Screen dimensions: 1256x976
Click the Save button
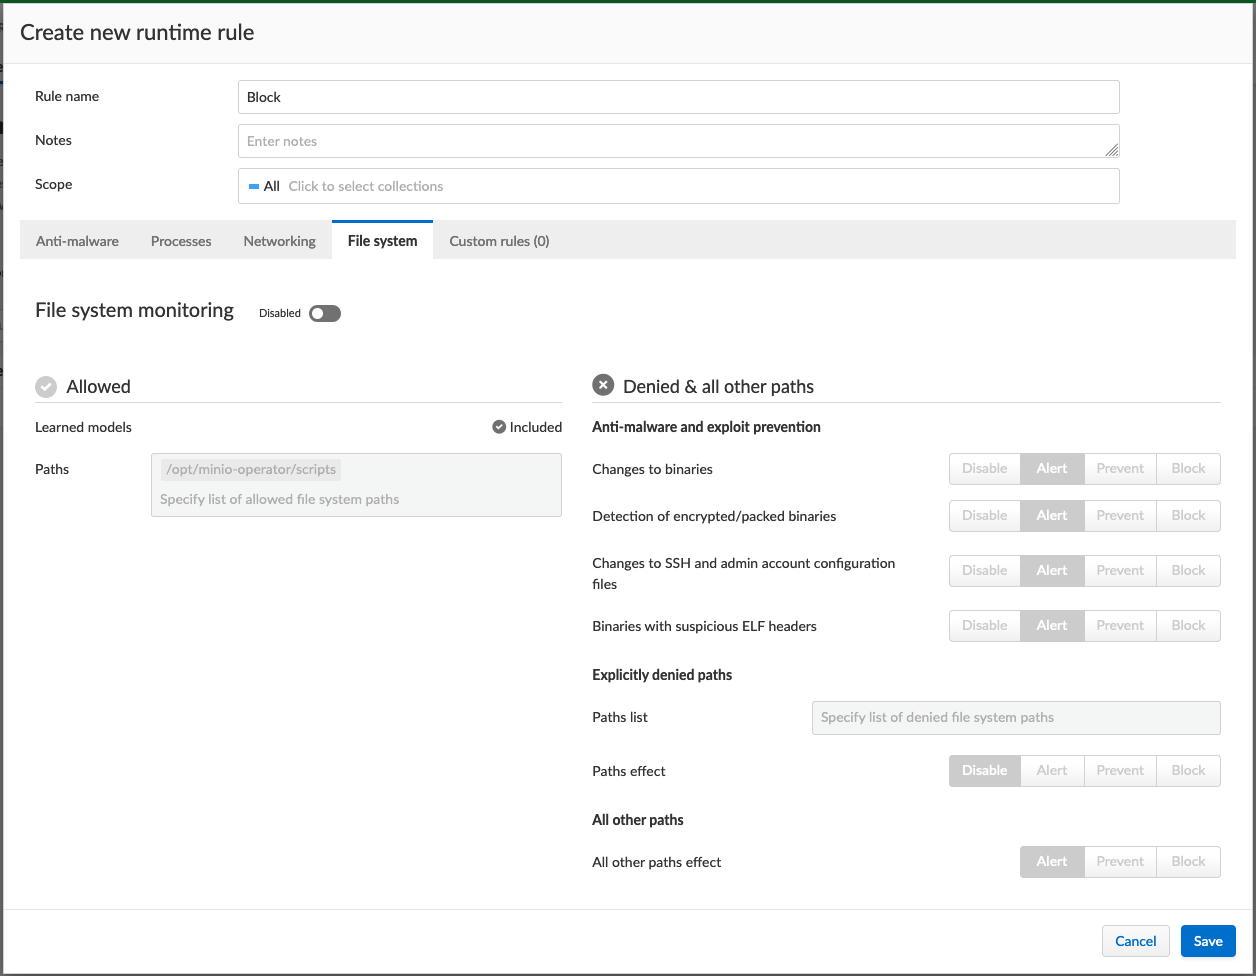click(1207, 941)
